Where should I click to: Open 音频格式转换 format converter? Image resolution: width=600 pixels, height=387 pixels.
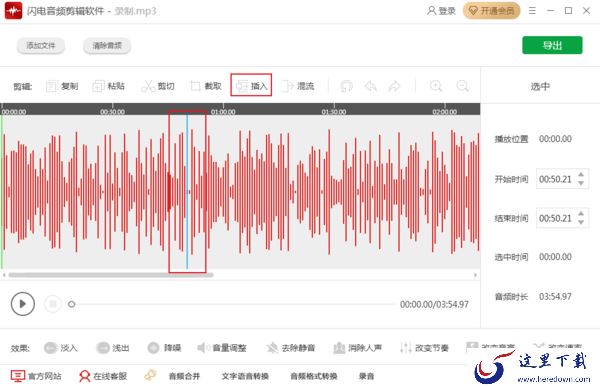[313, 376]
